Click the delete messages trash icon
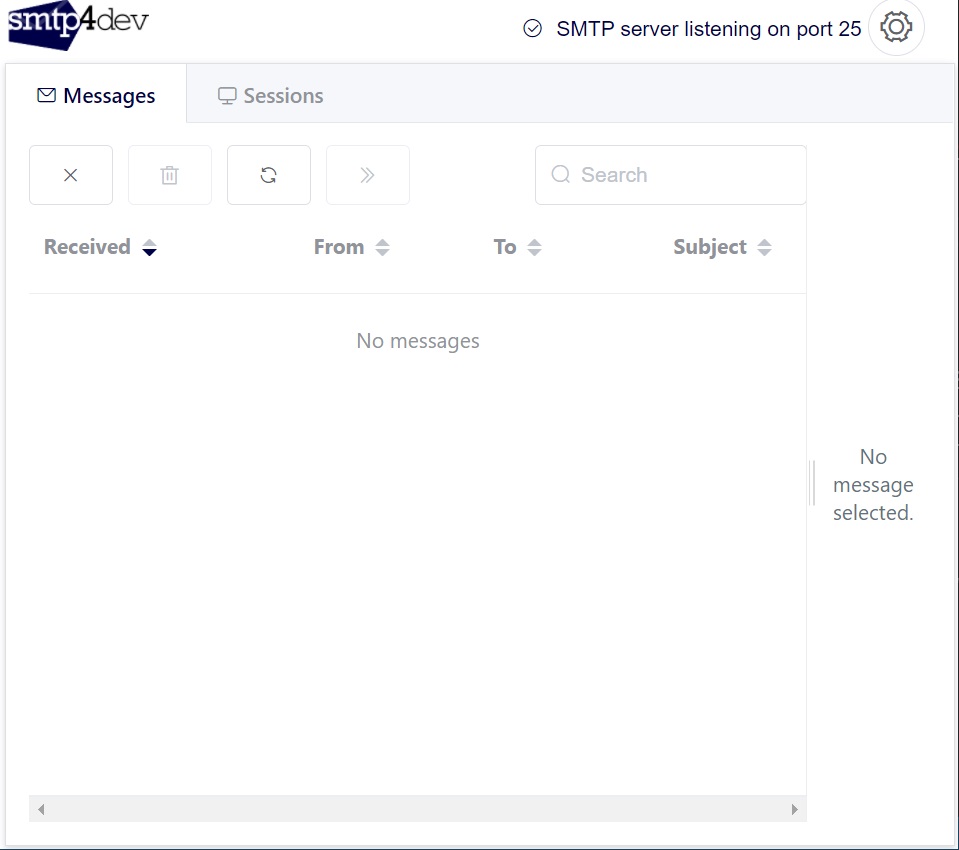 point(169,174)
